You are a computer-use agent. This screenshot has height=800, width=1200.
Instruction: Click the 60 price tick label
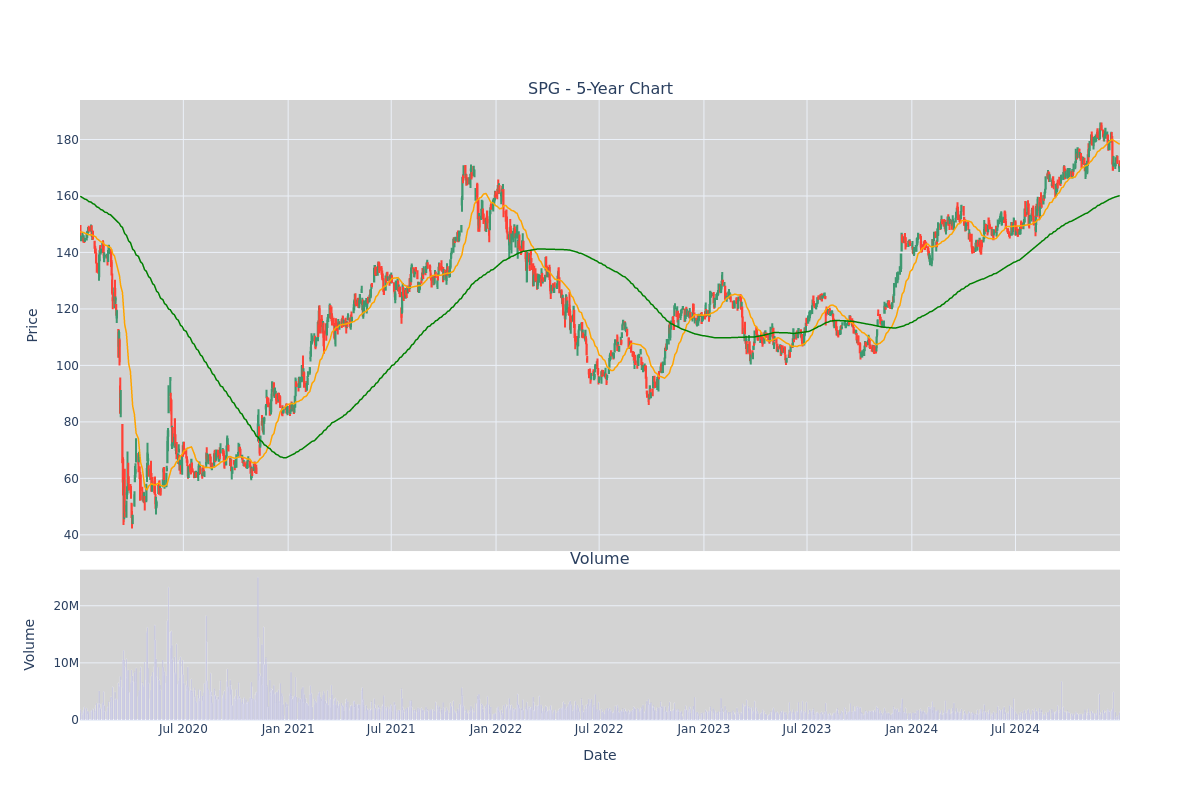coord(71,479)
